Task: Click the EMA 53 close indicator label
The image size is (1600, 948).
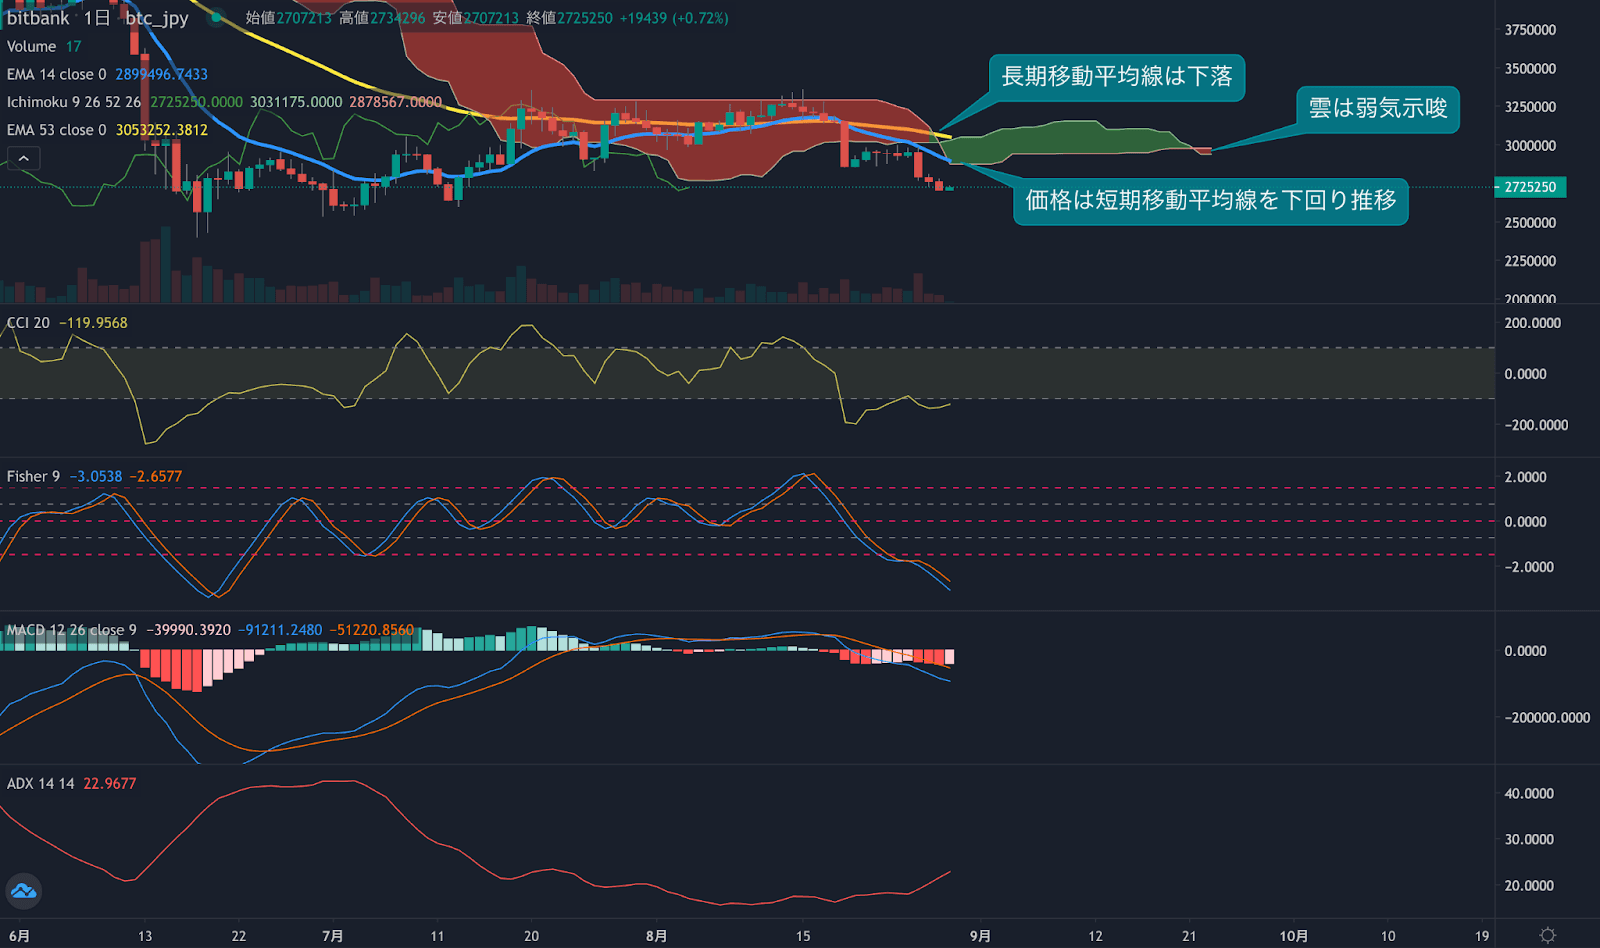Action: coord(56,130)
